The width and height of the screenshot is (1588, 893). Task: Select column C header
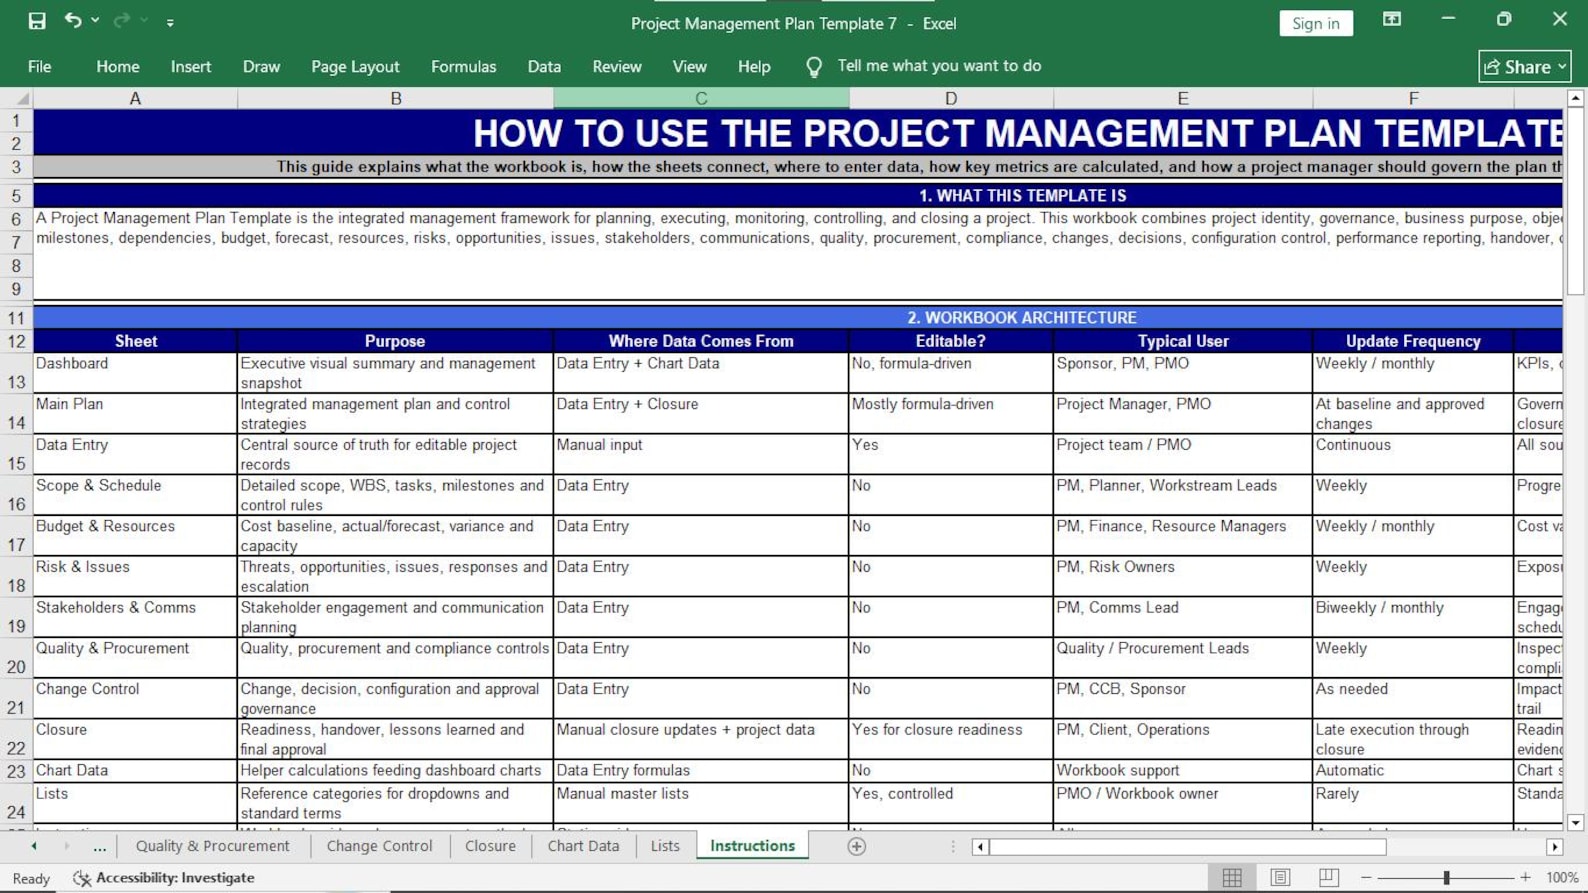coord(701,98)
